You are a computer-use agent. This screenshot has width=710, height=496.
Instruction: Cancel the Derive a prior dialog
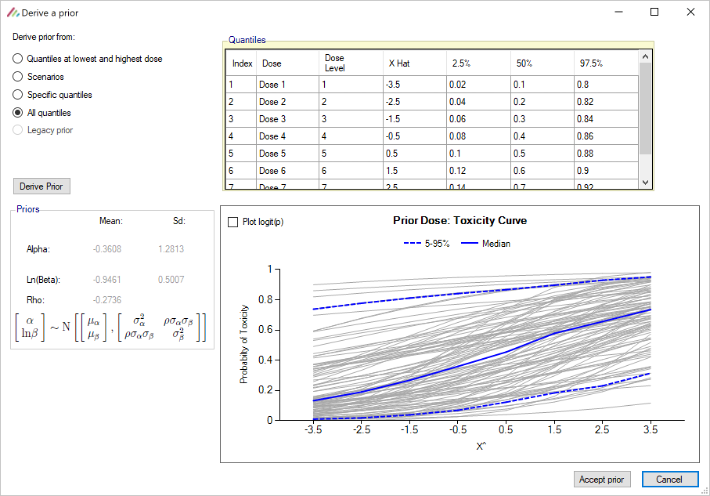click(x=669, y=479)
